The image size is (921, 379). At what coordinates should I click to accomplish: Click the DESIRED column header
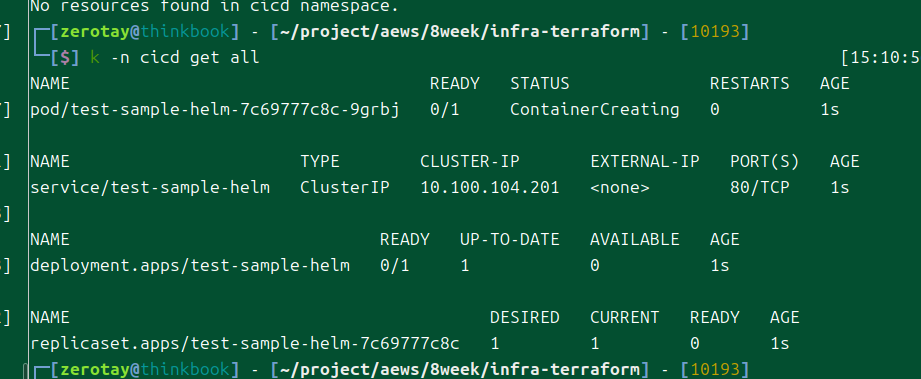pyautogui.click(x=525, y=318)
